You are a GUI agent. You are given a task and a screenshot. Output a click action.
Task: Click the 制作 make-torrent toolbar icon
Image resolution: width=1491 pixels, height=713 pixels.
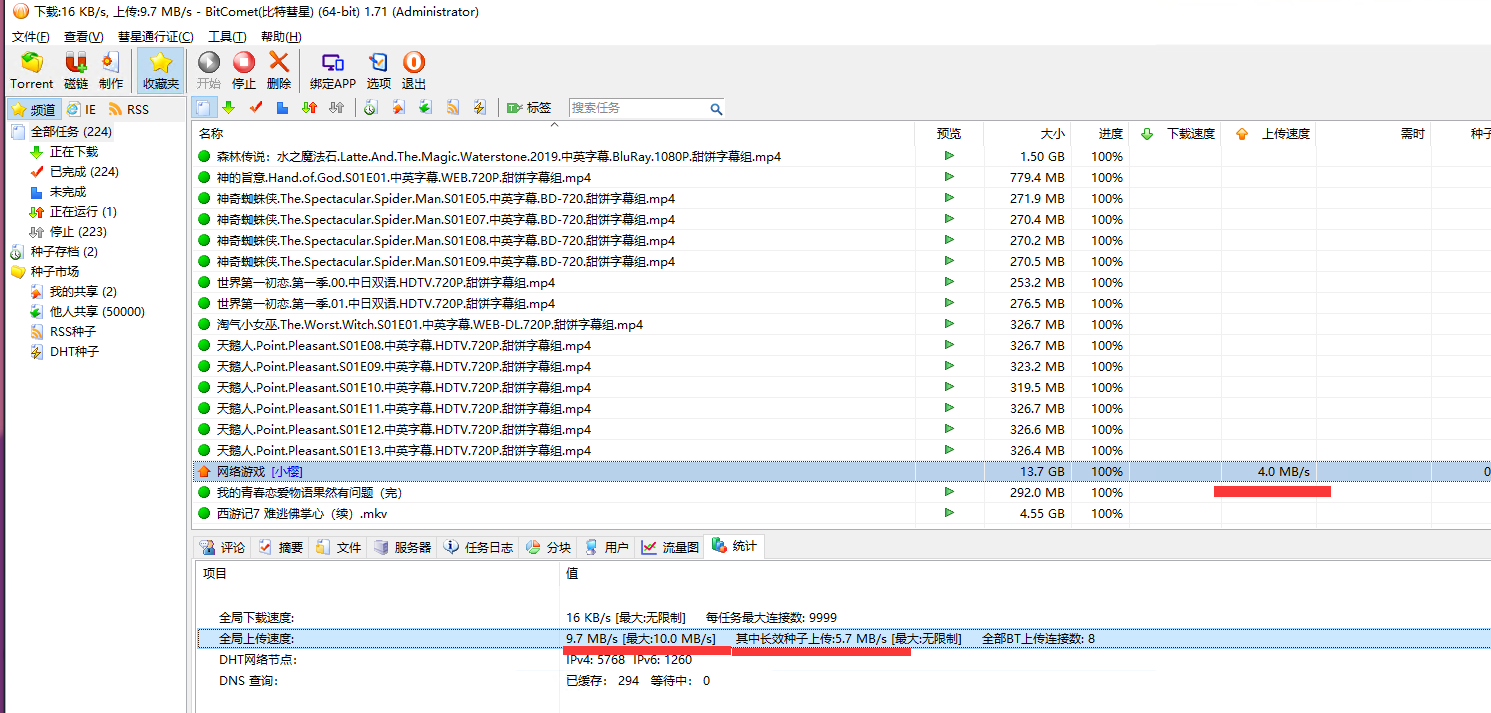111,71
